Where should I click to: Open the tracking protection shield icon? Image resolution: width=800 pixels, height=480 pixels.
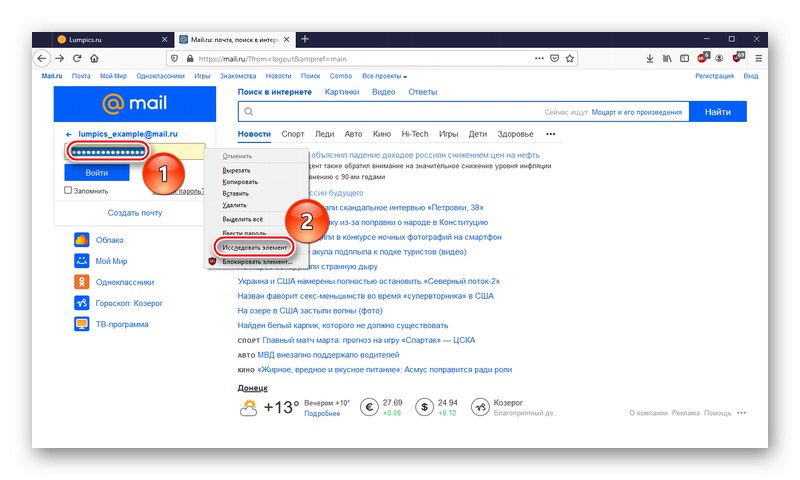[174, 59]
